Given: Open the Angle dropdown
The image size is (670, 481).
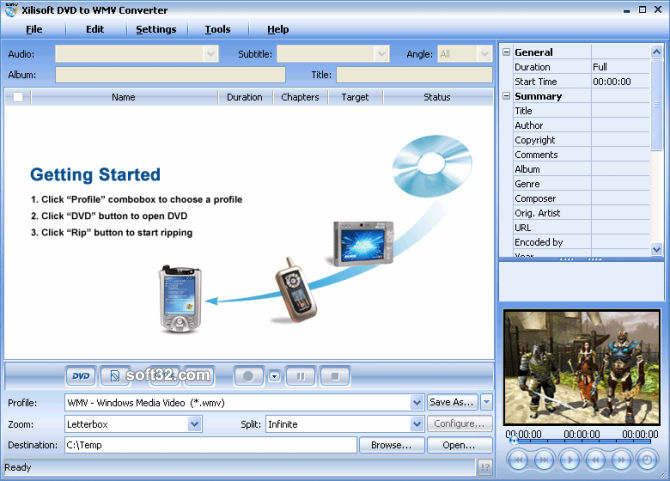Looking at the screenshot, I should [485, 54].
